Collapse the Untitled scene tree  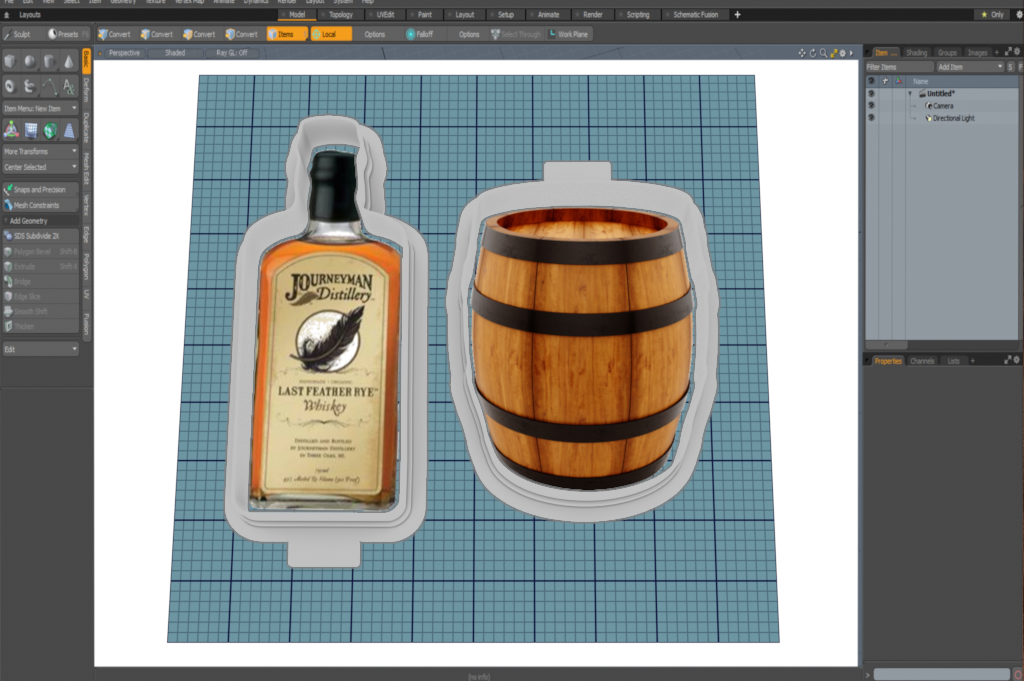tap(910, 93)
